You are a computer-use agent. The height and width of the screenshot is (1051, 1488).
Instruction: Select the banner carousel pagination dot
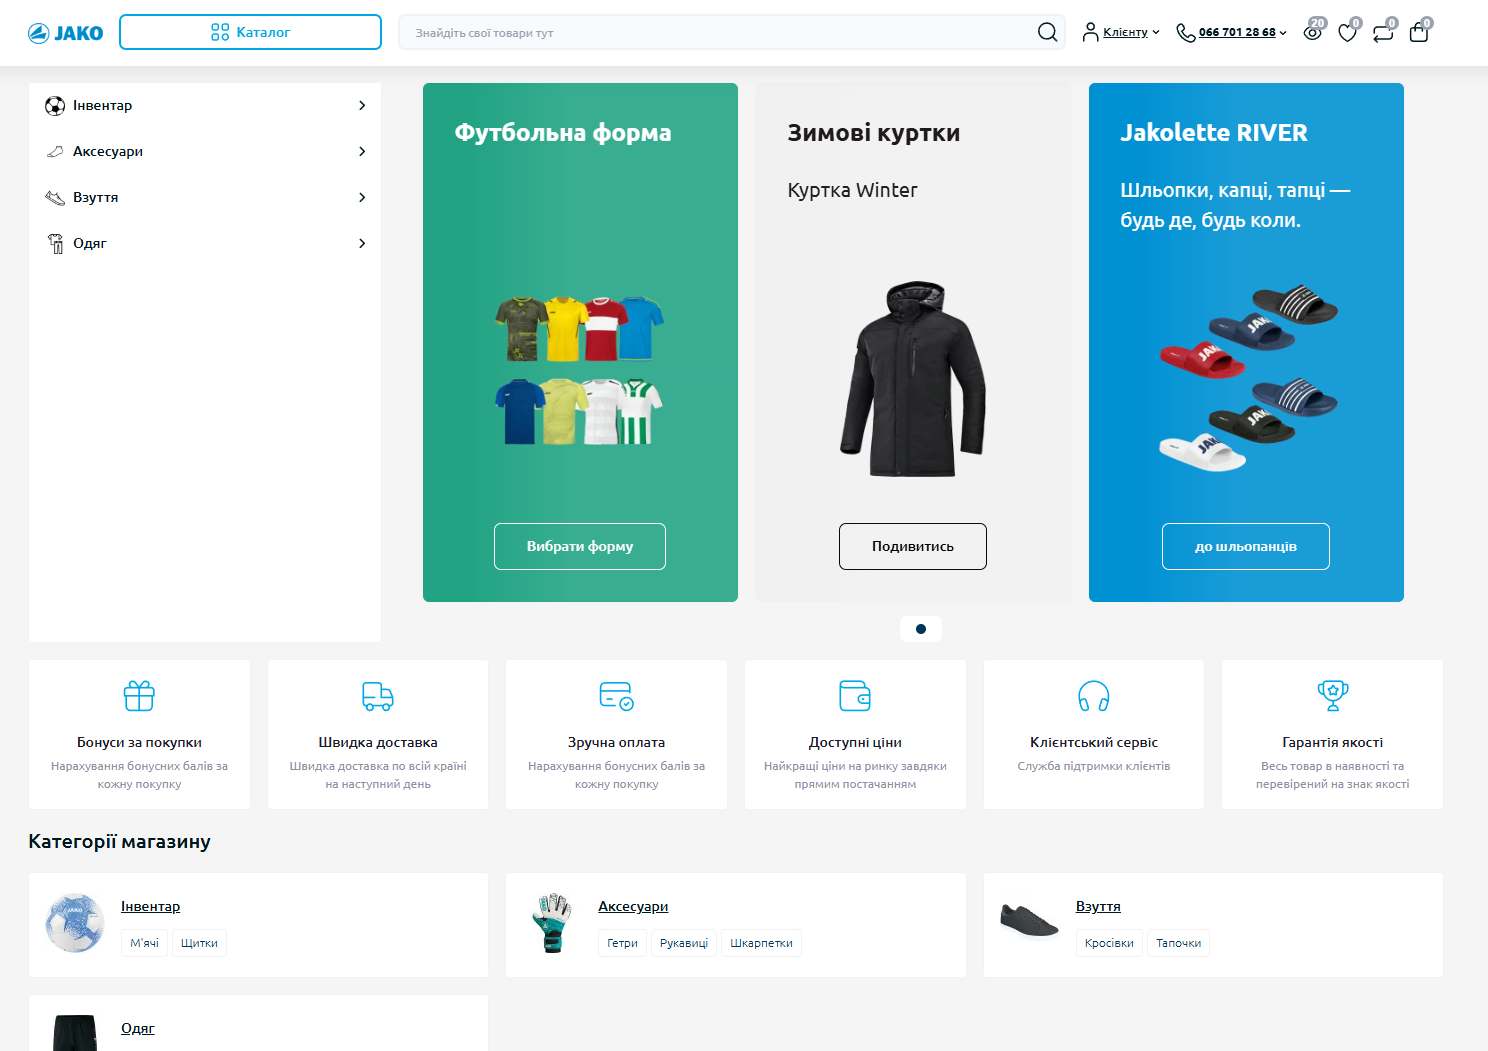click(x=921, y=629)
